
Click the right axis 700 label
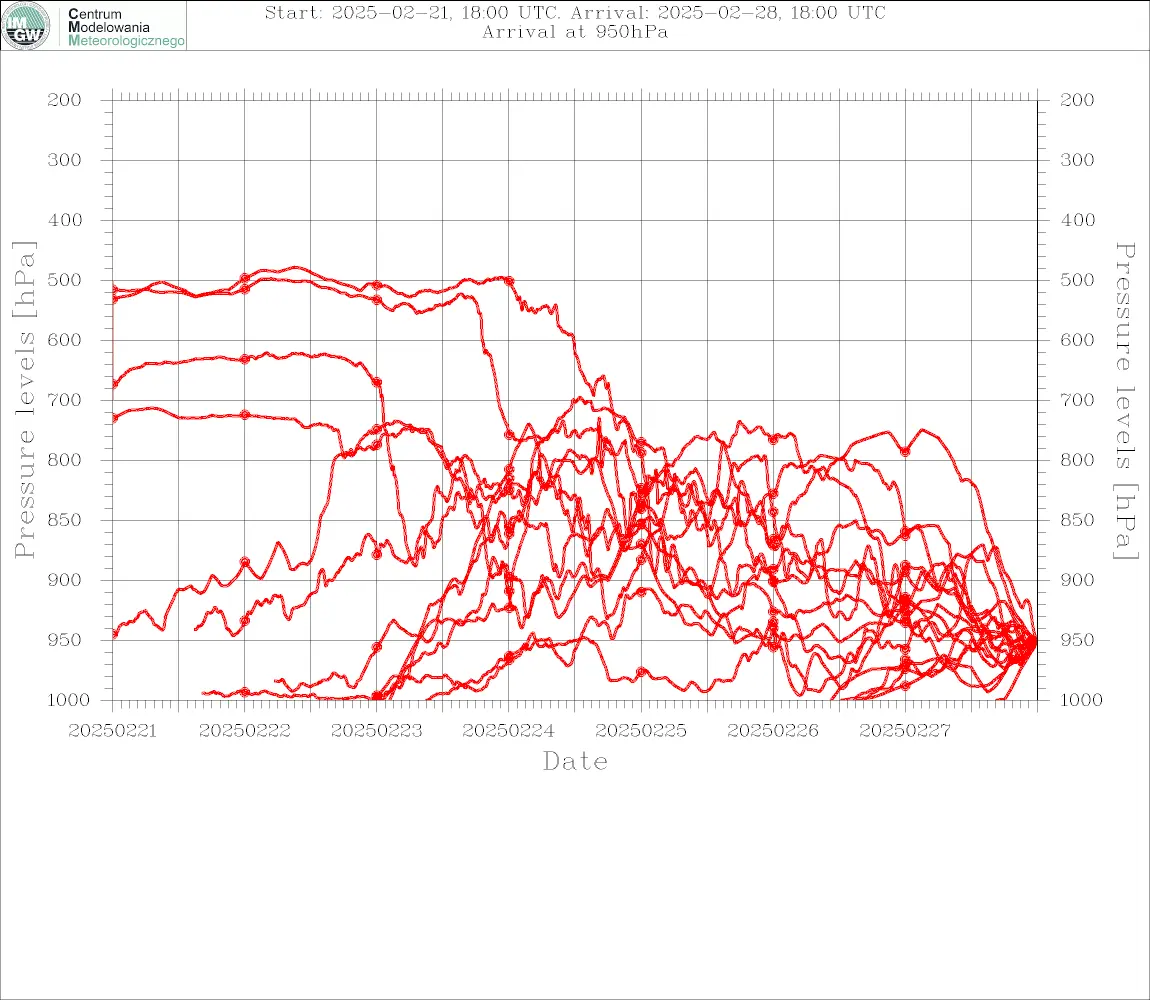point(1077,401)
